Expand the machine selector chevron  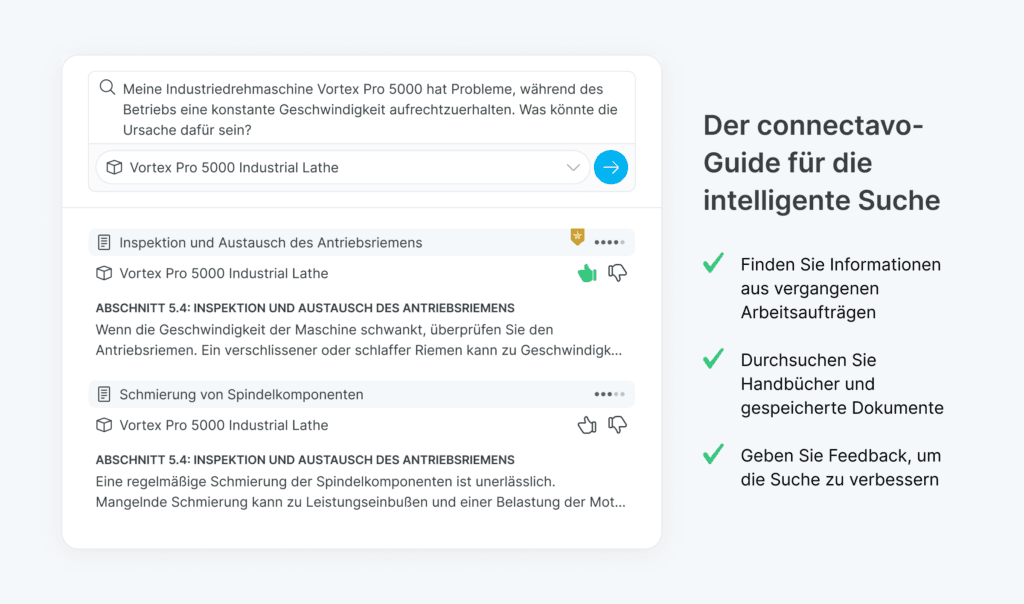pos(573,167)
